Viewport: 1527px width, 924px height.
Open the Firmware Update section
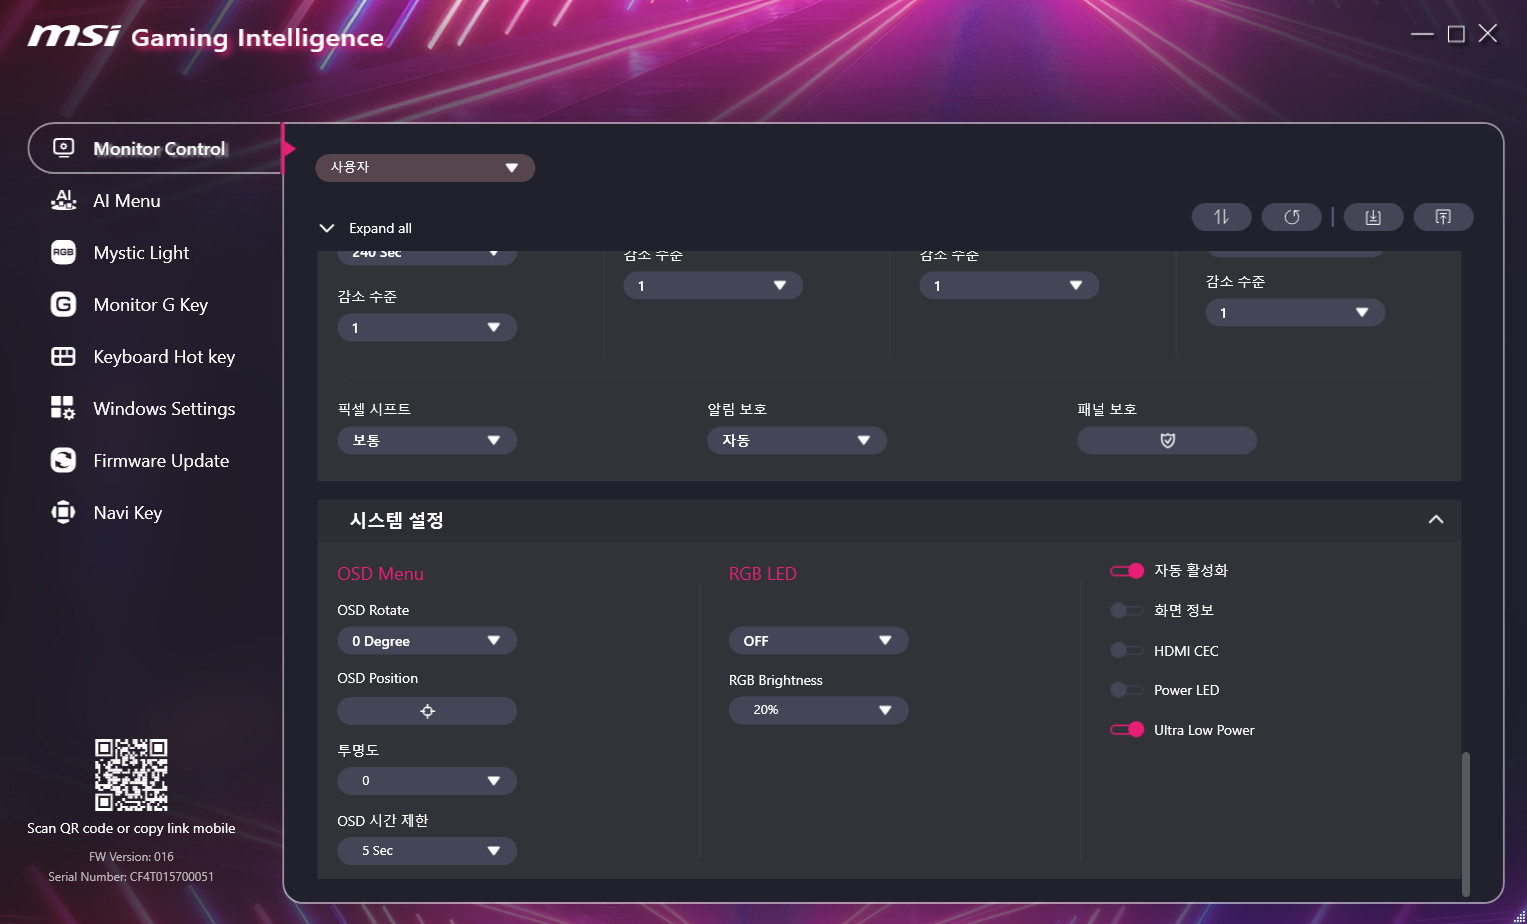coord(160,461)
